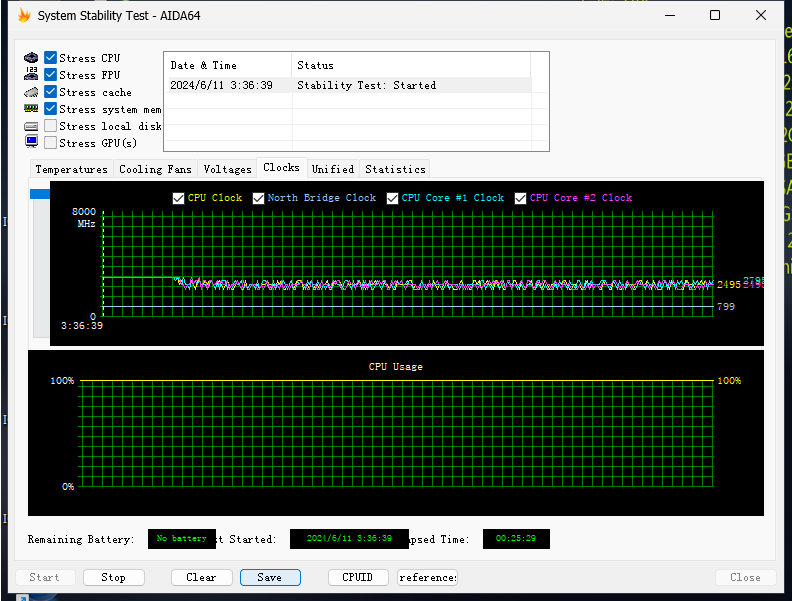The image size is (792, 601).
Task: Switch to the Unified tab
Action: click(333, 169)
